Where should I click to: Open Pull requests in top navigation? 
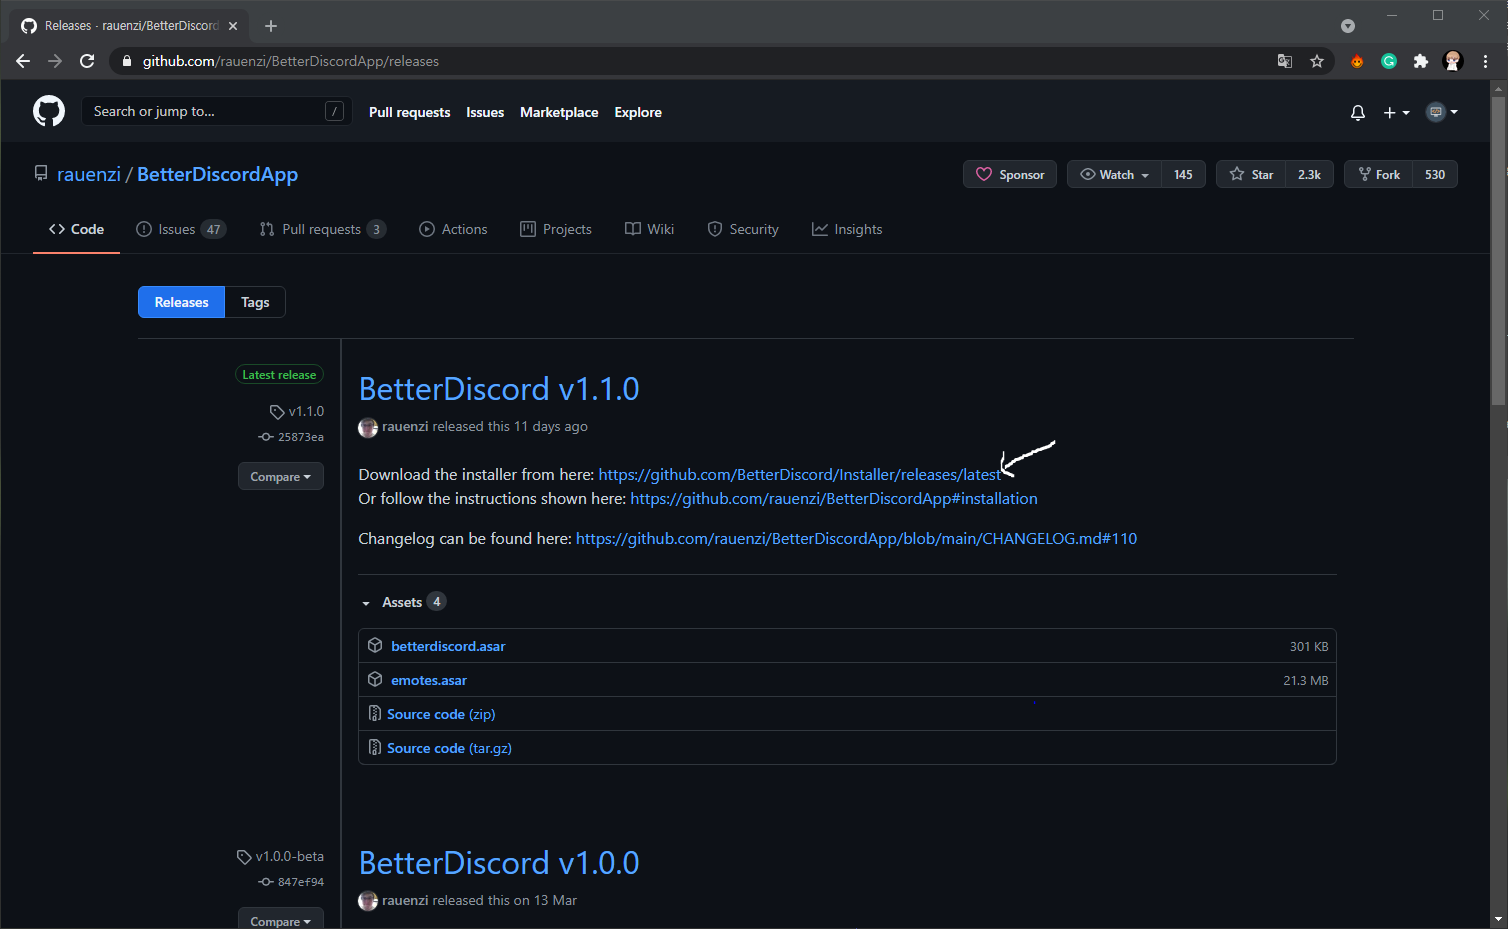click(409, 112)
